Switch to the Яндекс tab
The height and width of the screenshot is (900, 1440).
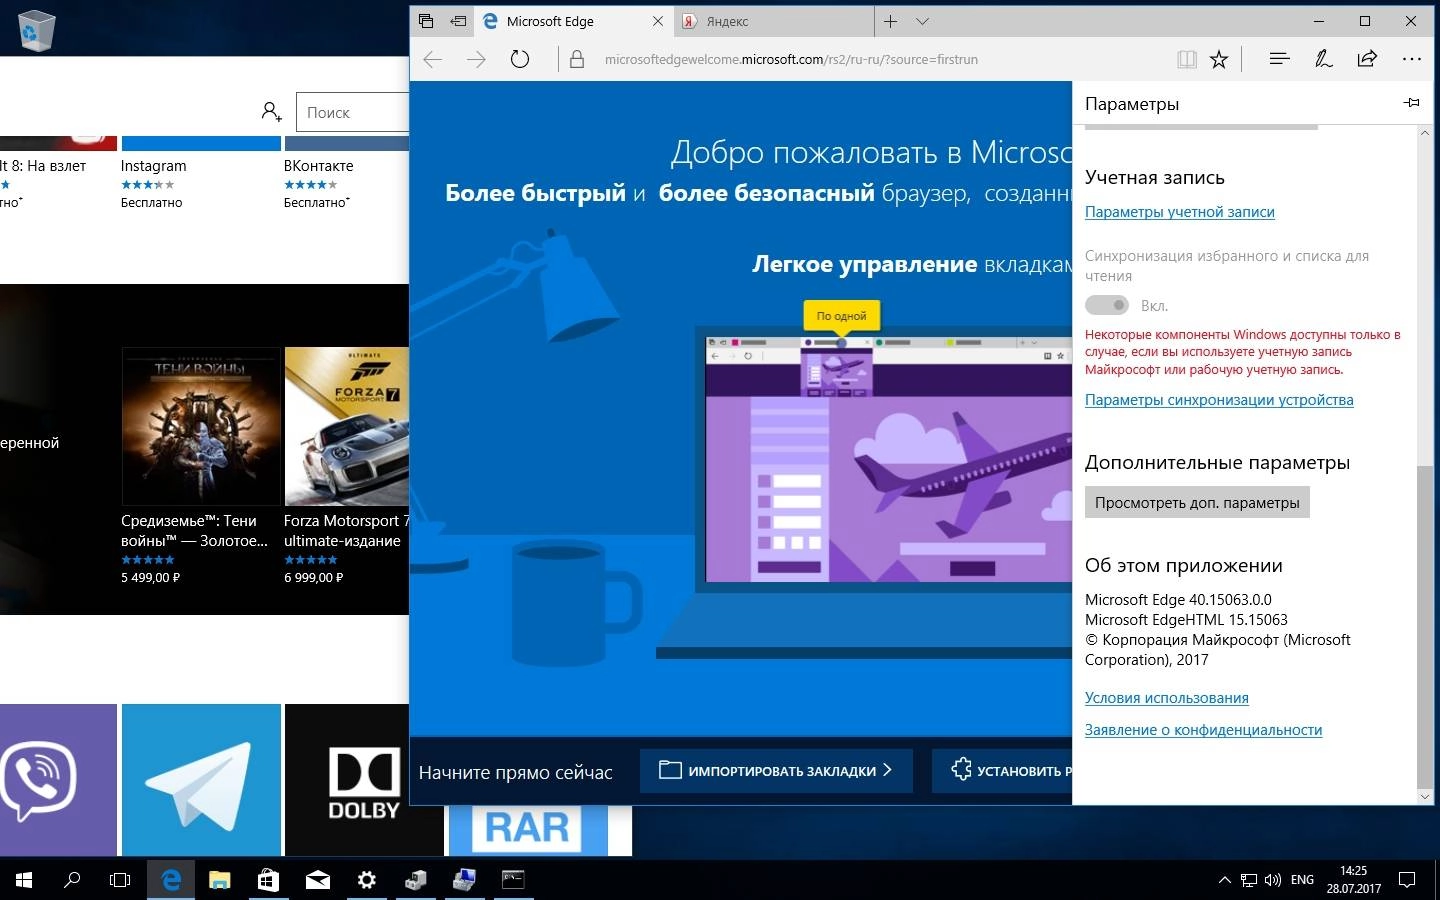(x=773, y=21)
